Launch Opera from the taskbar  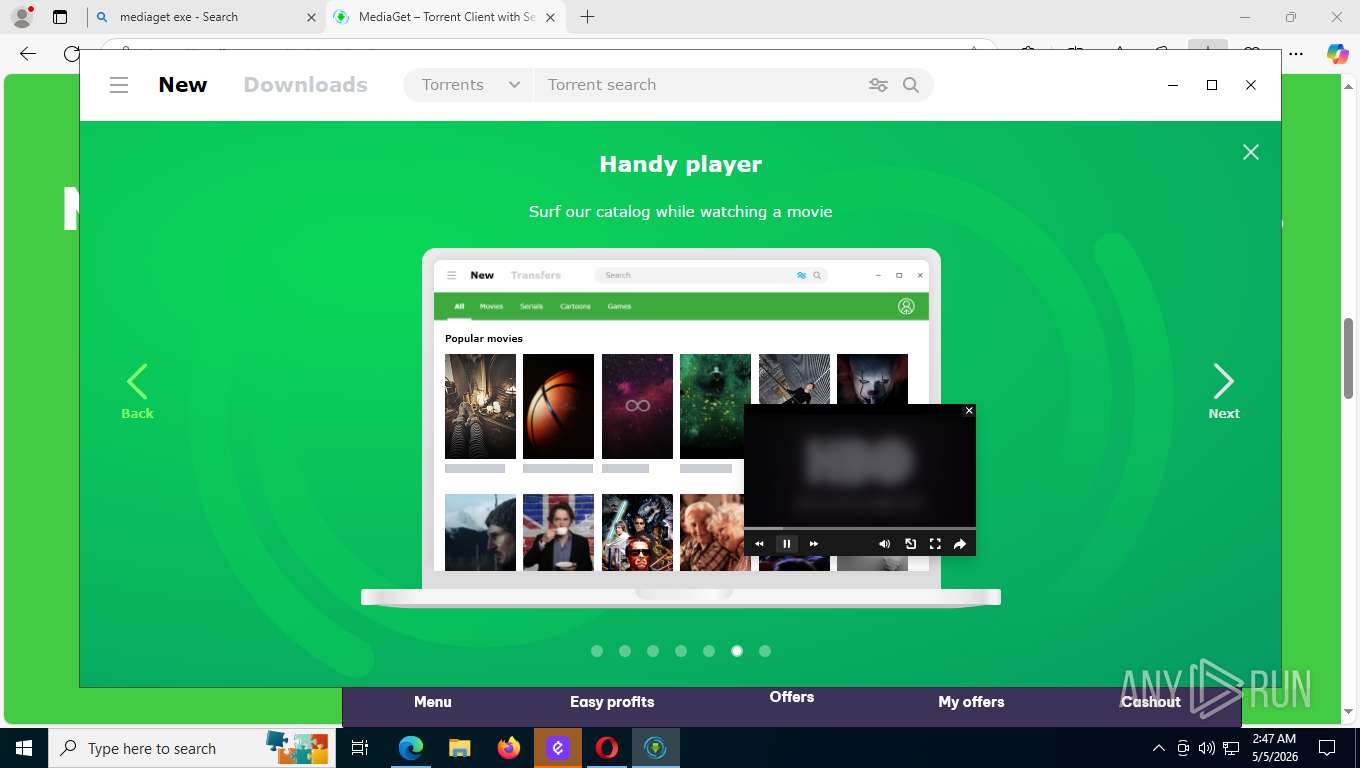tap(607, 748)
